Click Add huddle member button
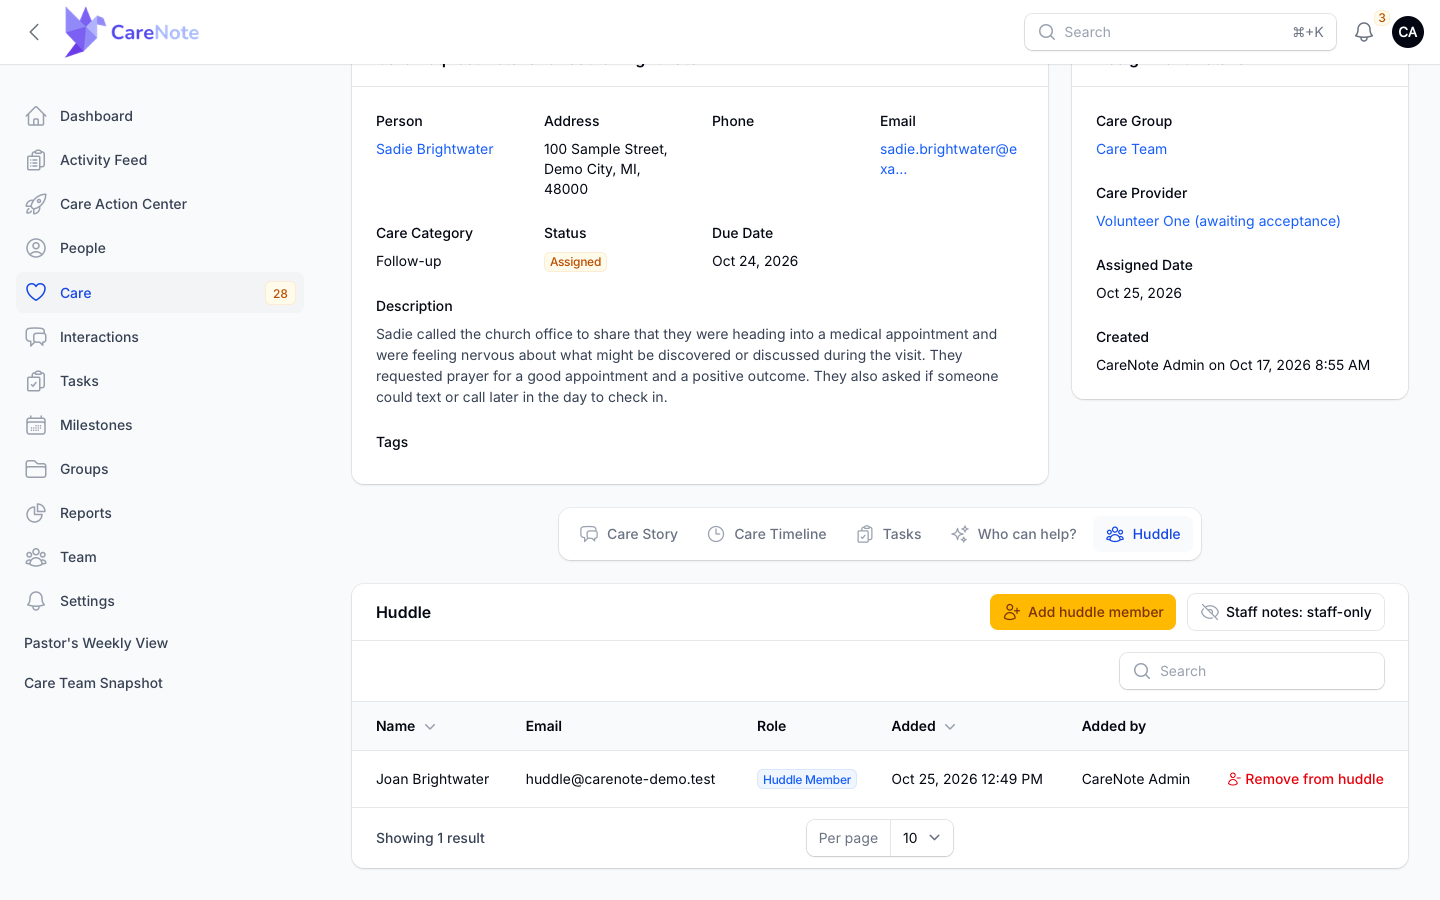The height and width of the screenshot is (900, 1440). pos(1083,612)
